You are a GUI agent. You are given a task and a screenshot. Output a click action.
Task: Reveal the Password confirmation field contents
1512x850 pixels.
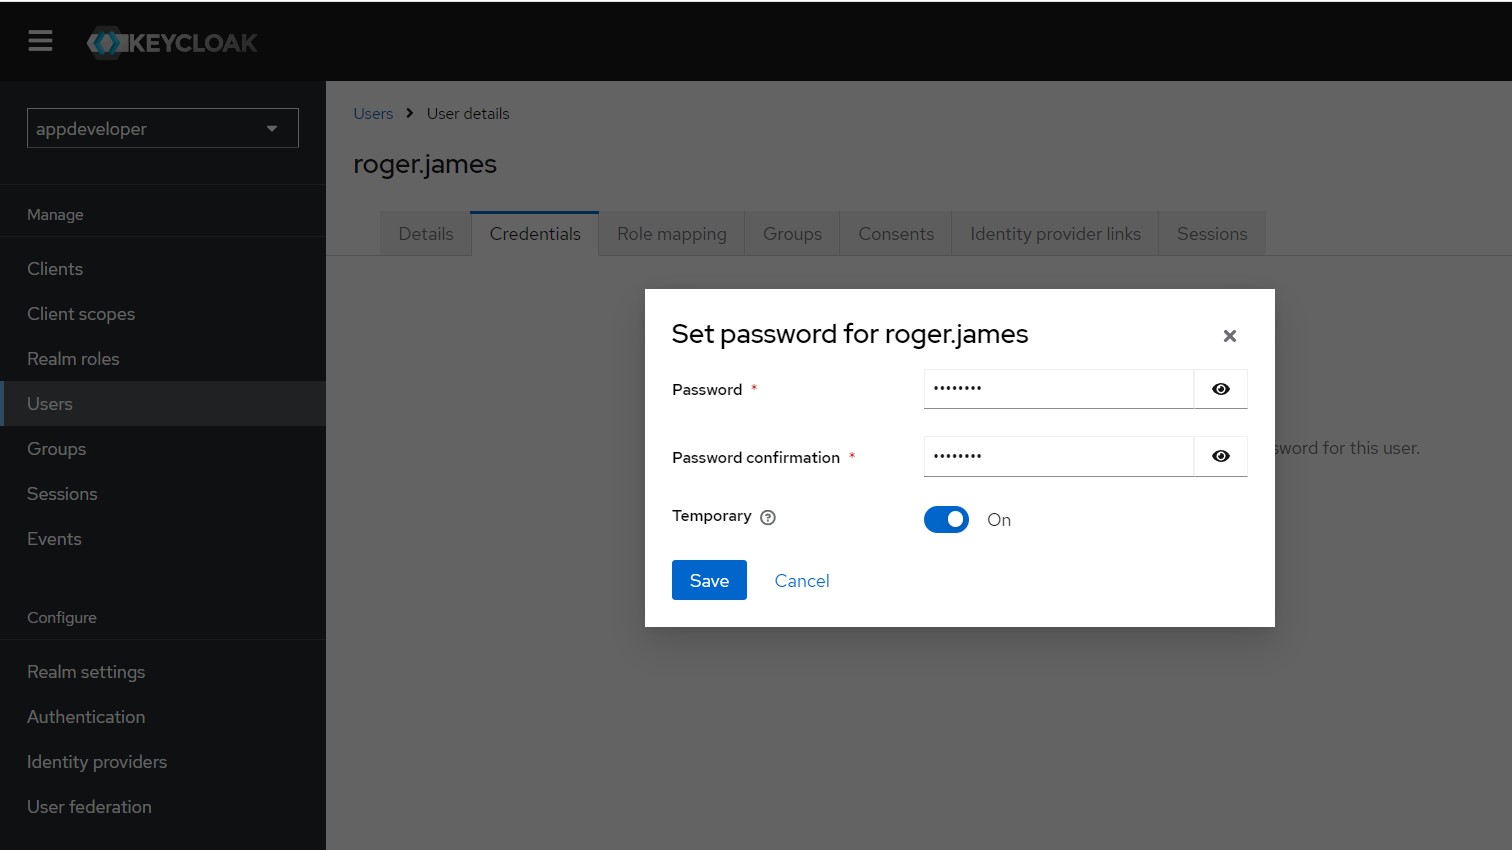click(1221, 456)
